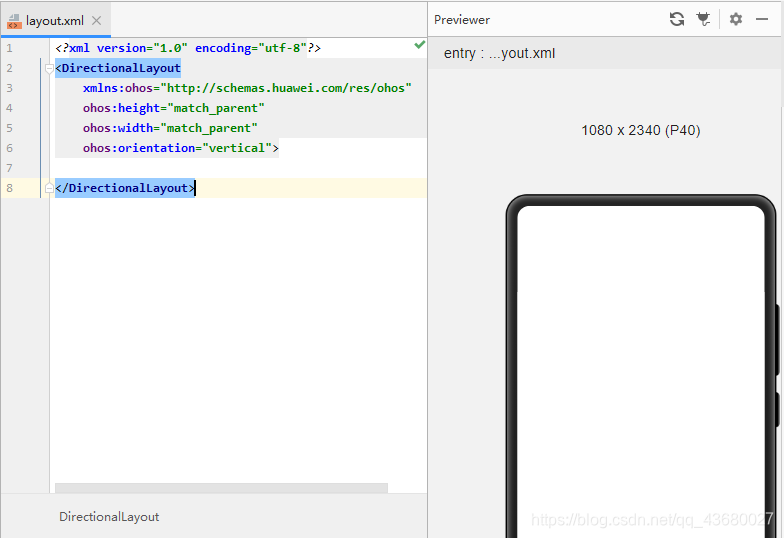Click the empty line 7 in editor
Viewport: 784px width, 538px height.
[x=240, y=168]
